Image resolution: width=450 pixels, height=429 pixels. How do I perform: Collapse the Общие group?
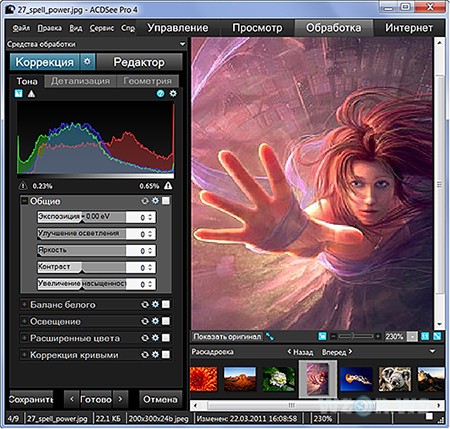24,201
